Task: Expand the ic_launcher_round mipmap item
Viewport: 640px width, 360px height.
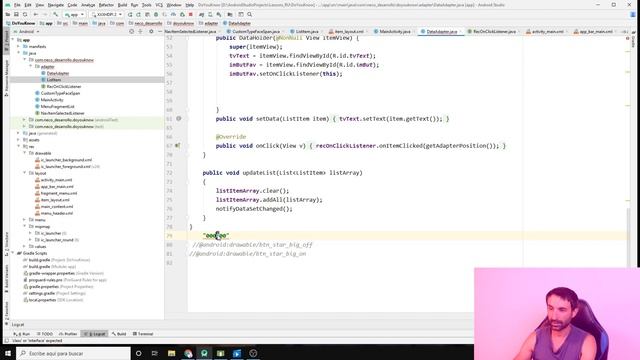Action: (30, 240)
